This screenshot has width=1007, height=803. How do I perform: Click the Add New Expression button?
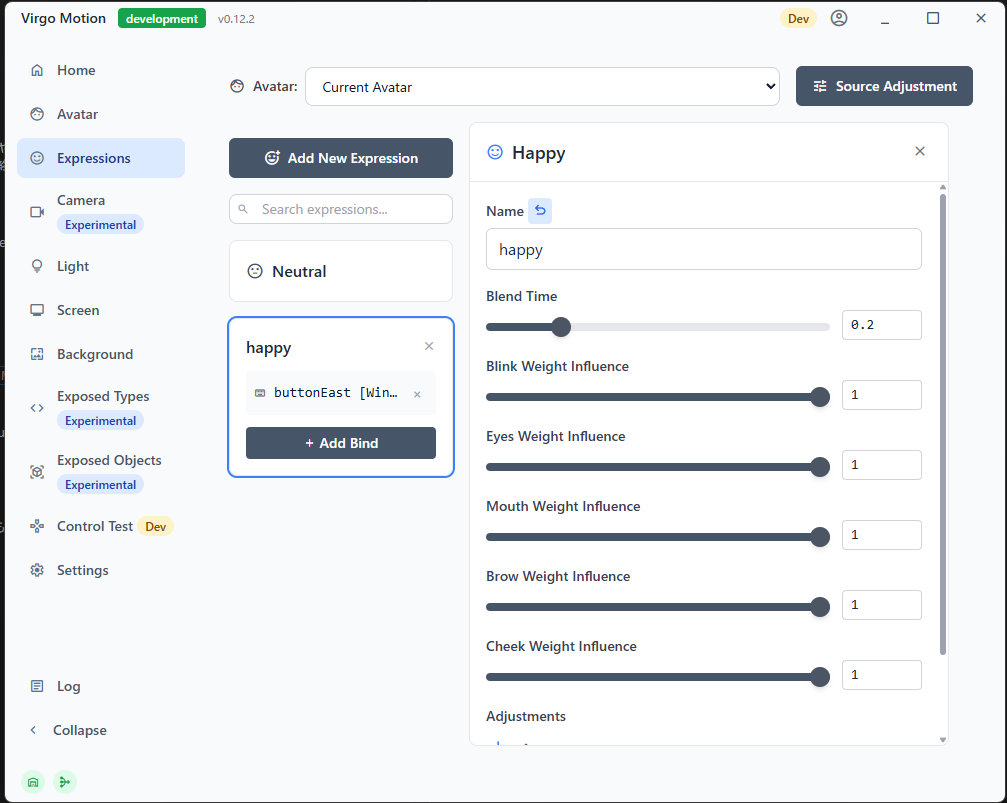point(341,158)
